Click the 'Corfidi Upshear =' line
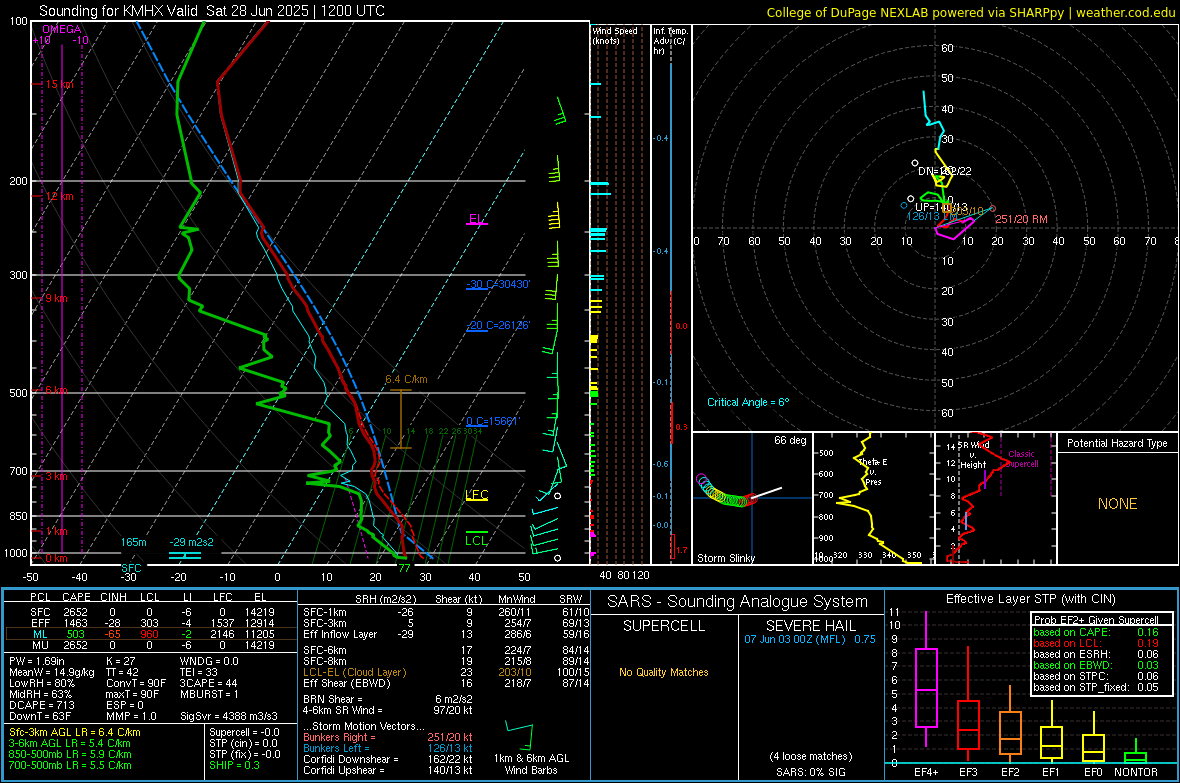 click(x=388, y=770)
